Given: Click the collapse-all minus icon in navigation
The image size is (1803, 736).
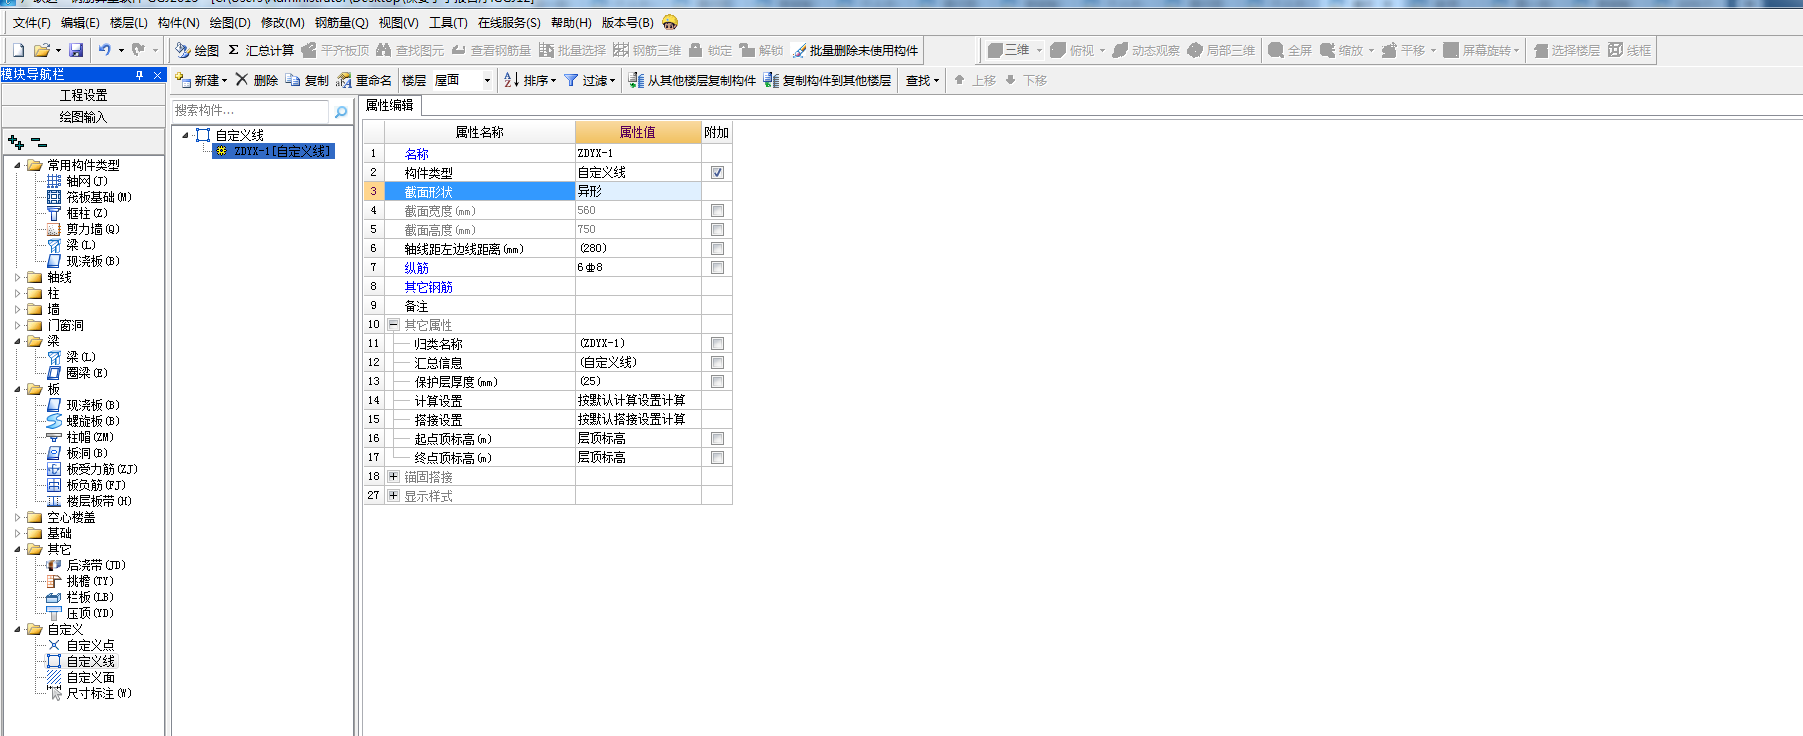Looking at the screenshot, I should [39, 143].
